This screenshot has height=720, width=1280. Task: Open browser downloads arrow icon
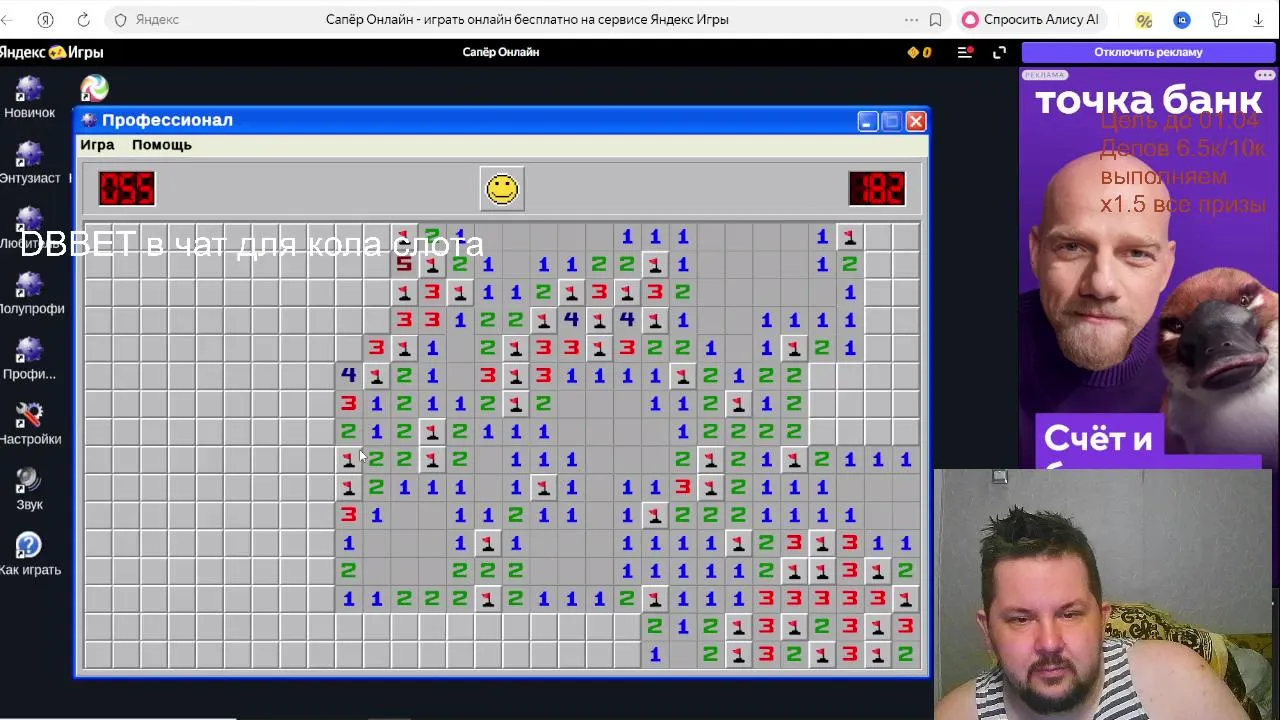pyautogui.click(x=1258, y=19)
